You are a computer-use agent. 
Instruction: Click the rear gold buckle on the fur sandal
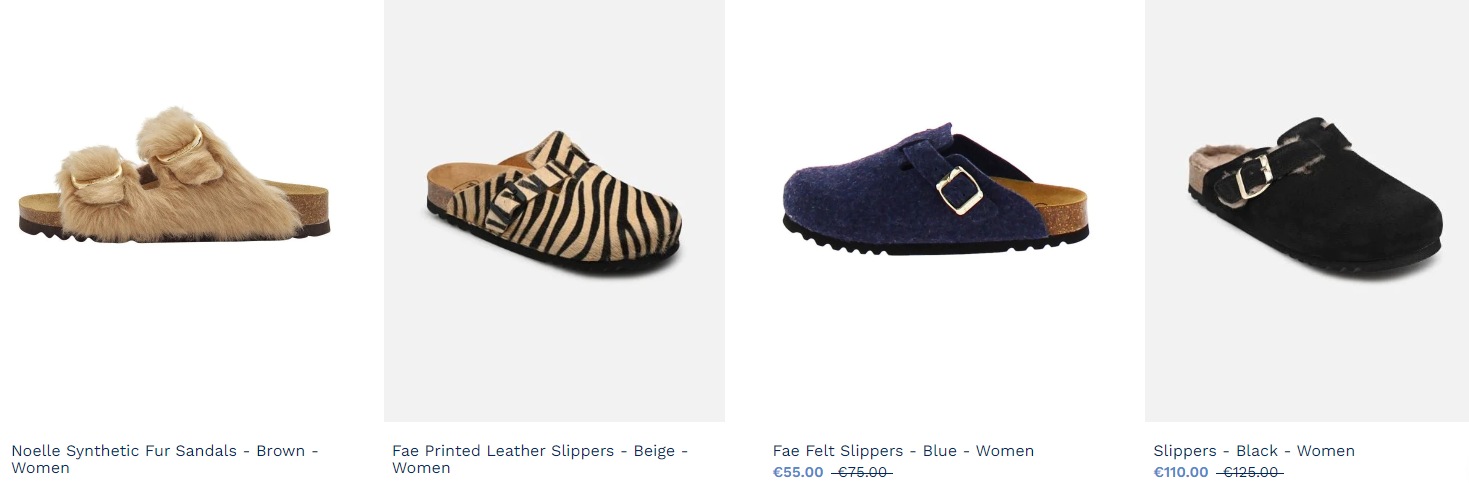(180, 146)
